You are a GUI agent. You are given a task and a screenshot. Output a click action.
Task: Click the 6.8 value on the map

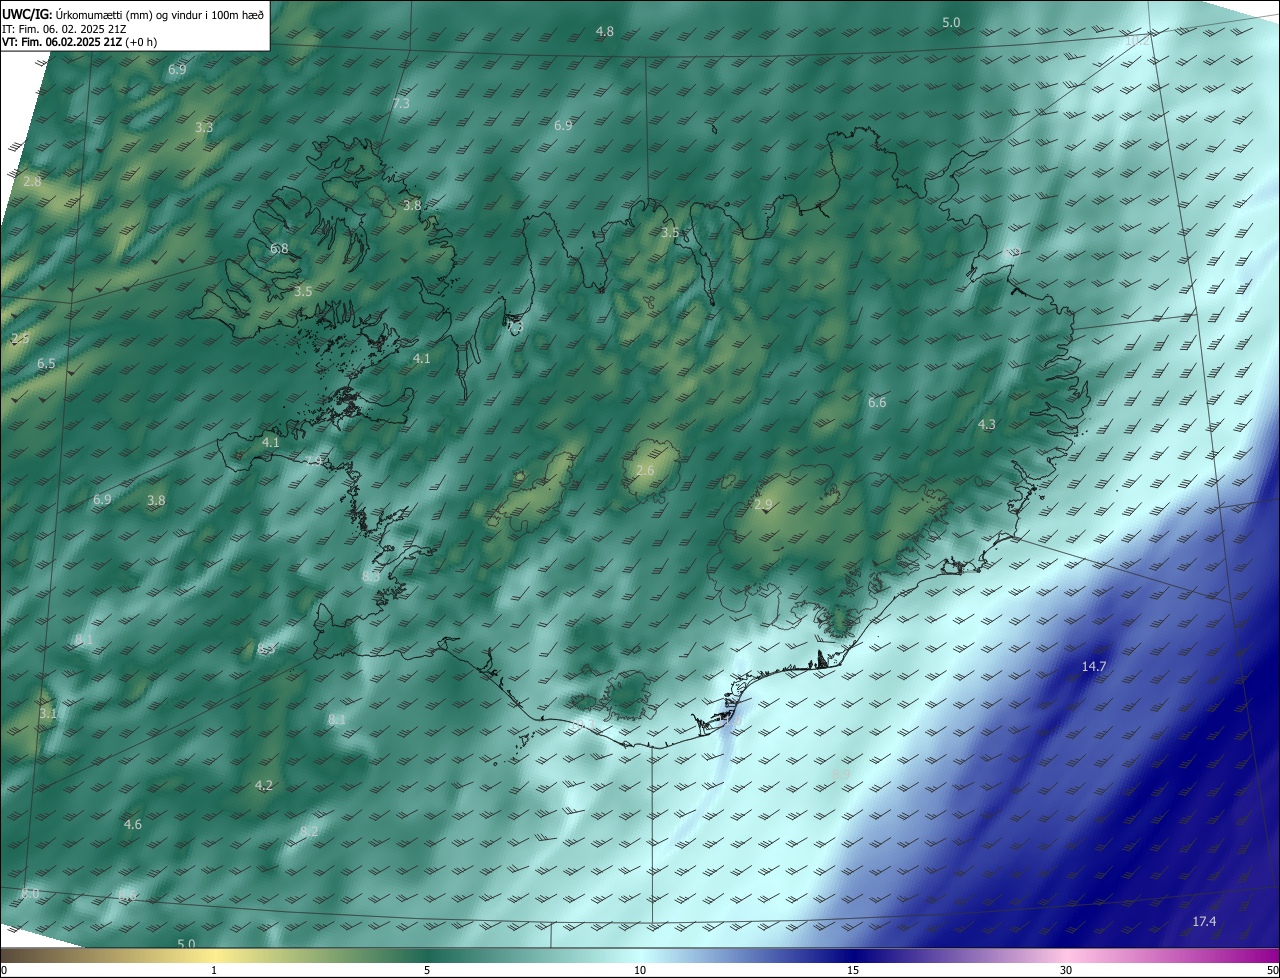pos(279,249)
